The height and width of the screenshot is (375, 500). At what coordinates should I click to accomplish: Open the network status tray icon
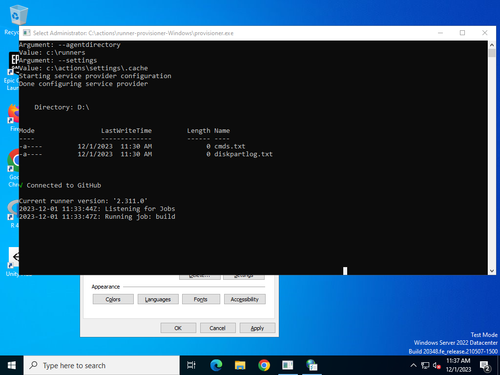[425, 365]
